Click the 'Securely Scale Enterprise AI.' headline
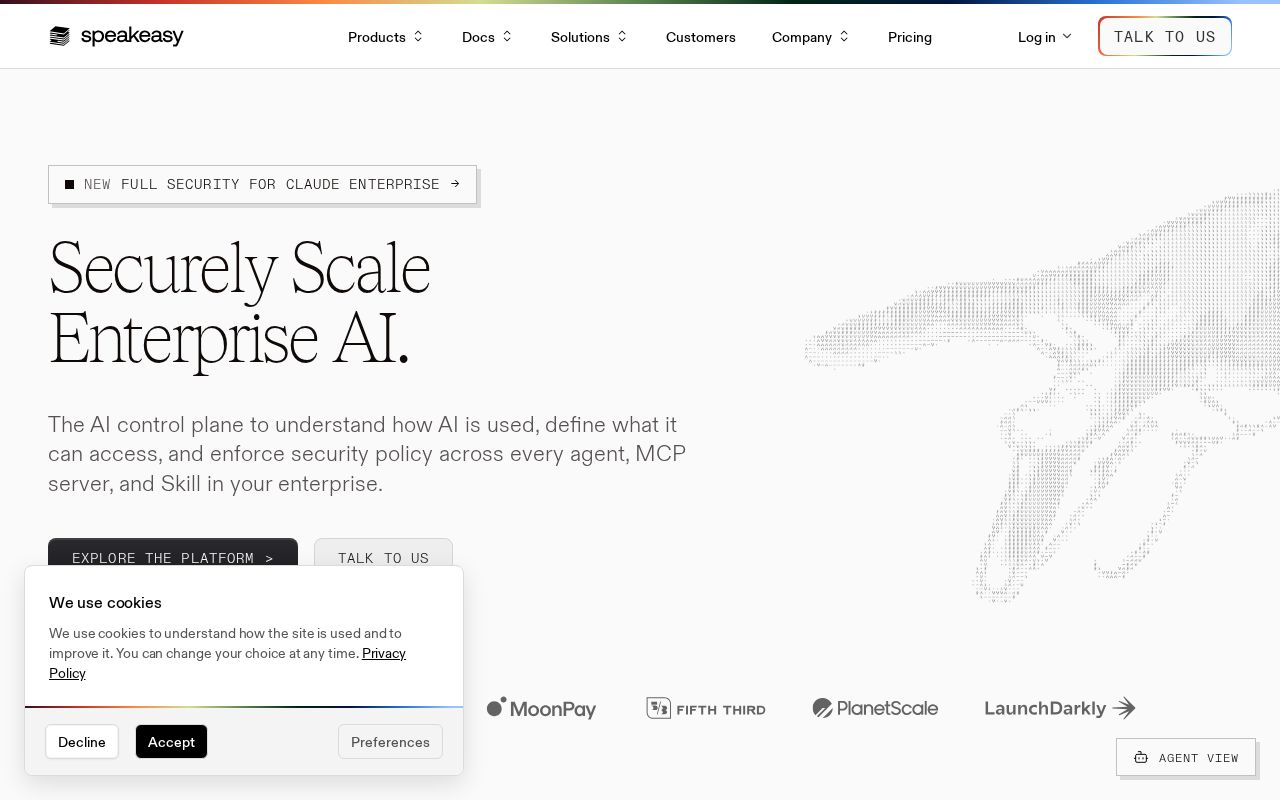 [239, 303]
